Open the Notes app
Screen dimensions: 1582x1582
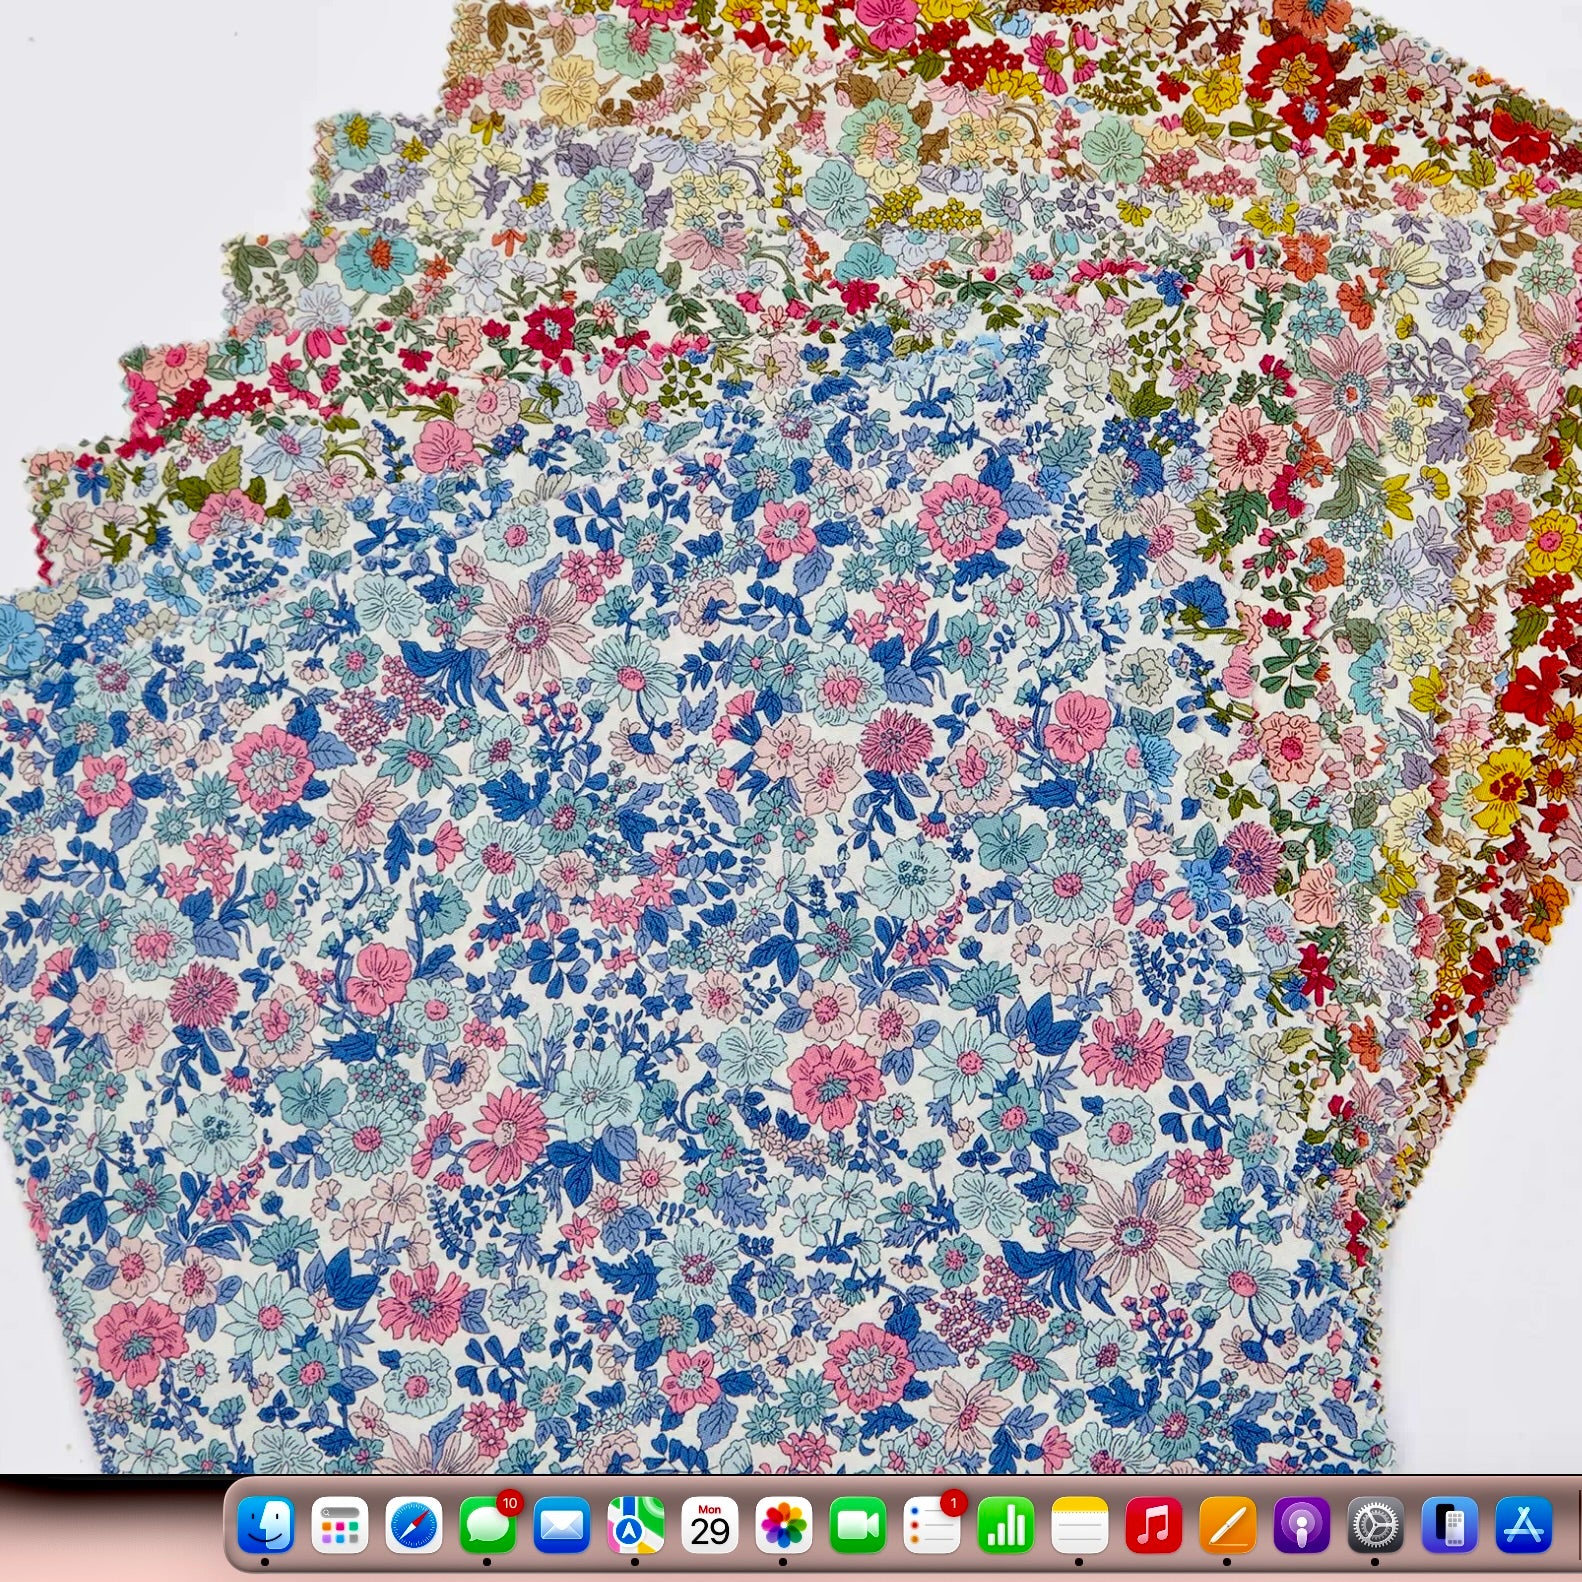tap(1080, 1525)
